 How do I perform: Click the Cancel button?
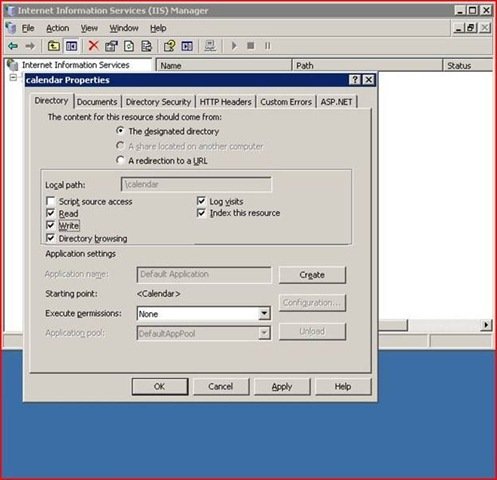pos(221,387)
